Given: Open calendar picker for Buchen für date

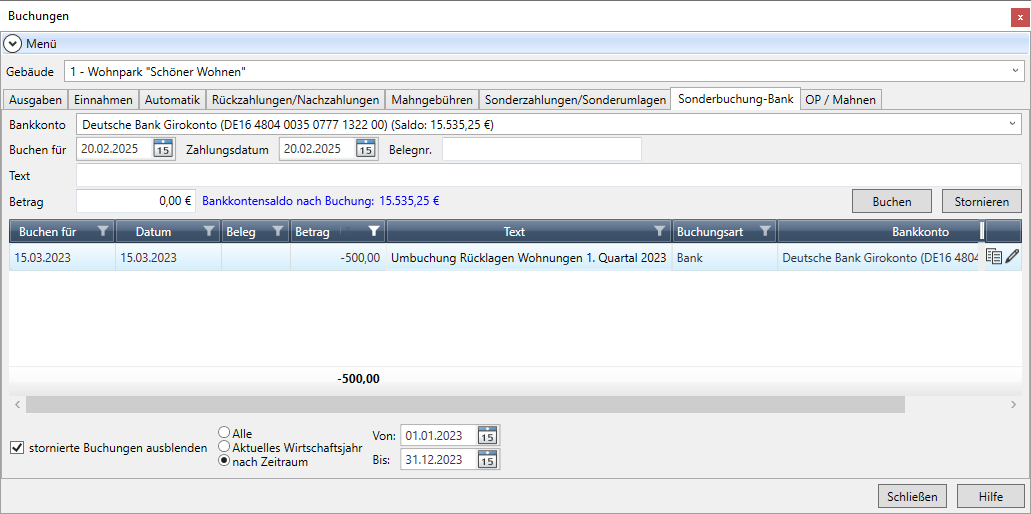Looking at the screenshot, I should (163, 149).
